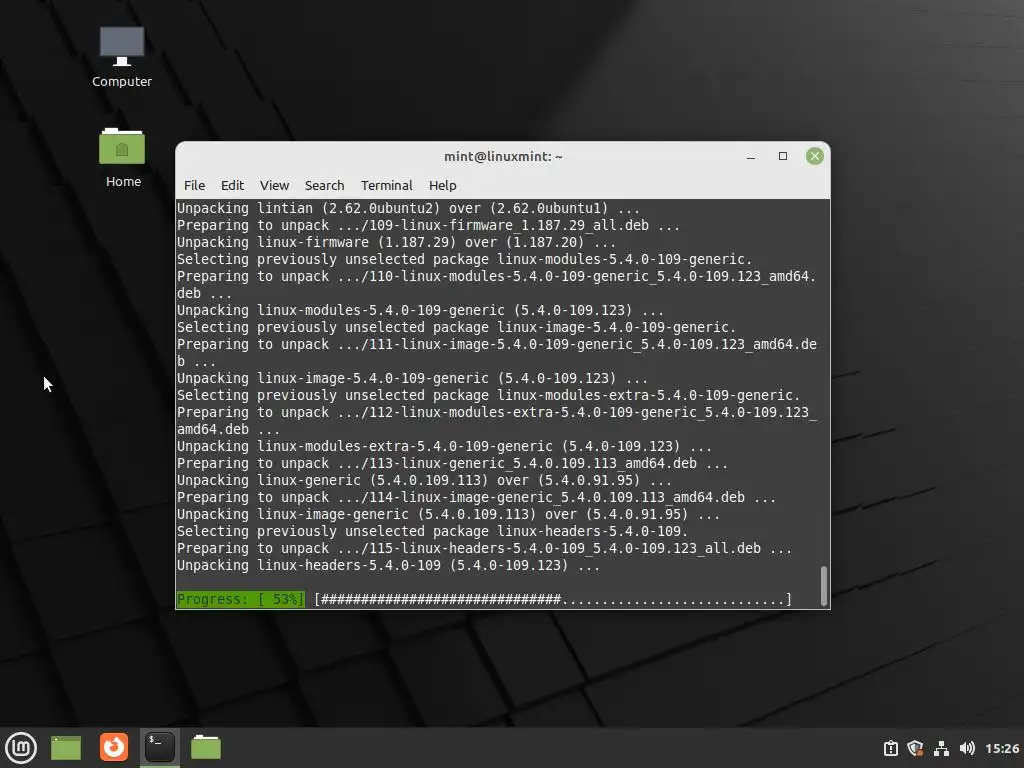Click 'Preparing to unpack .../109-linux-firmware' line

click(x=428, y=225)
